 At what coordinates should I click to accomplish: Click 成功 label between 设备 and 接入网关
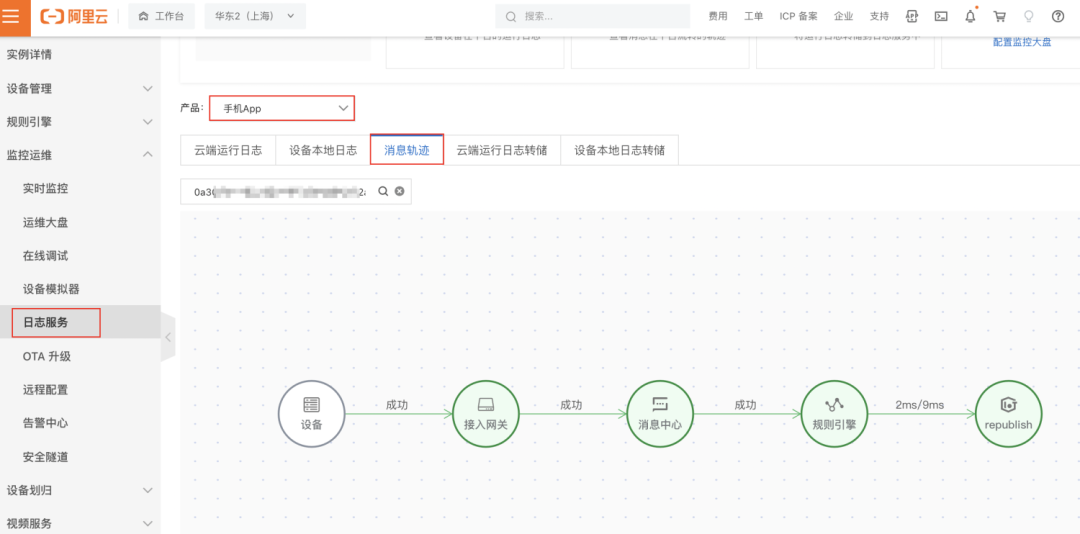pos(397,405)
